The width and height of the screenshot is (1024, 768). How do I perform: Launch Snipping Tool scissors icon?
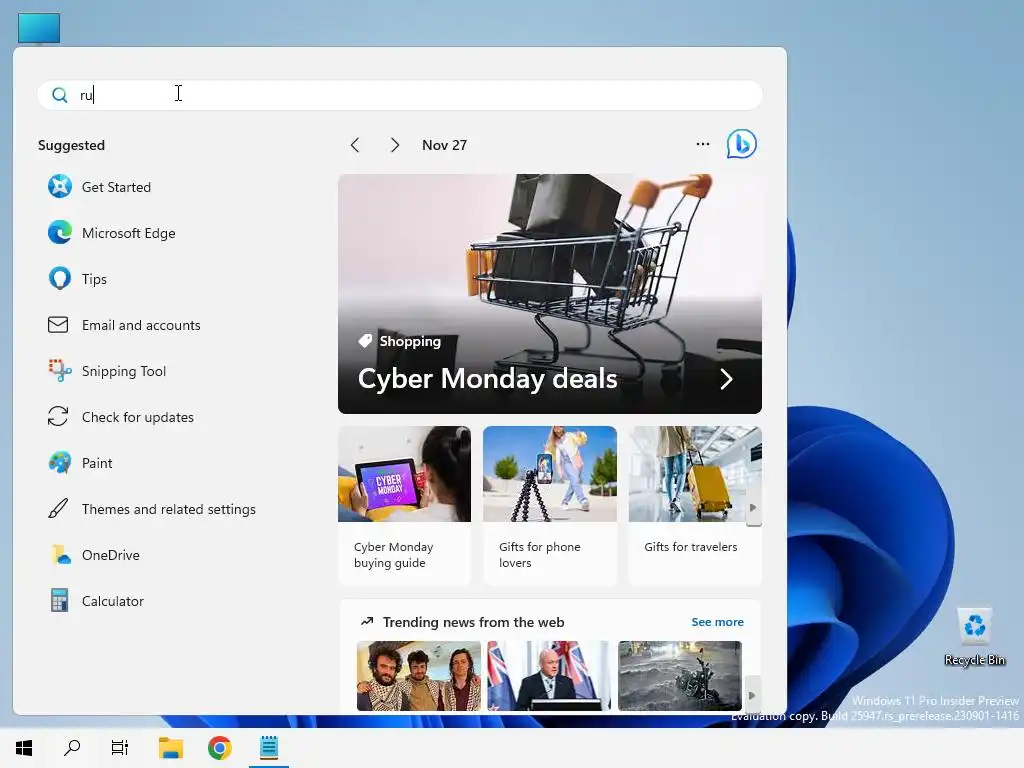click(59, 370)
